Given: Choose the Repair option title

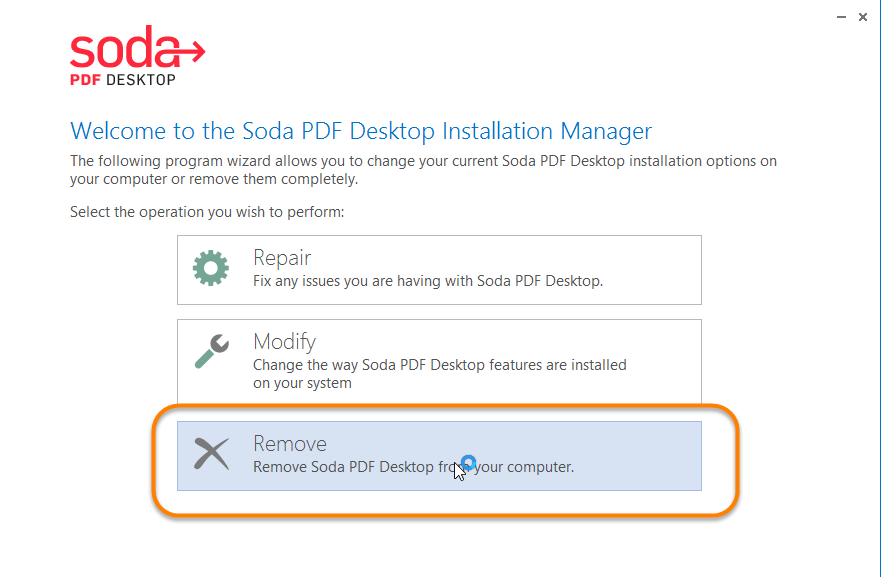Looking at the screenshot, I should (x=281, y=258).
